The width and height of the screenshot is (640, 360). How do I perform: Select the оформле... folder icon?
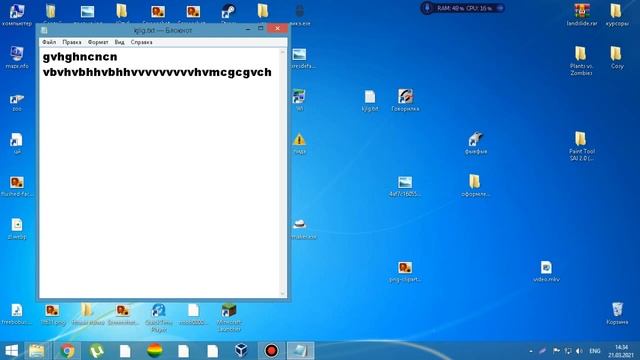(475, 186)
